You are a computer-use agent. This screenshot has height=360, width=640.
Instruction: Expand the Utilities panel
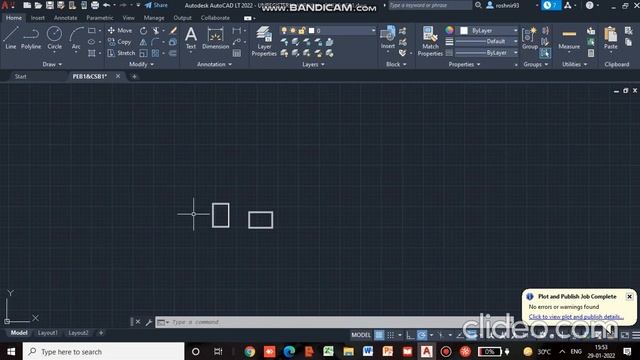click(575, 64)
